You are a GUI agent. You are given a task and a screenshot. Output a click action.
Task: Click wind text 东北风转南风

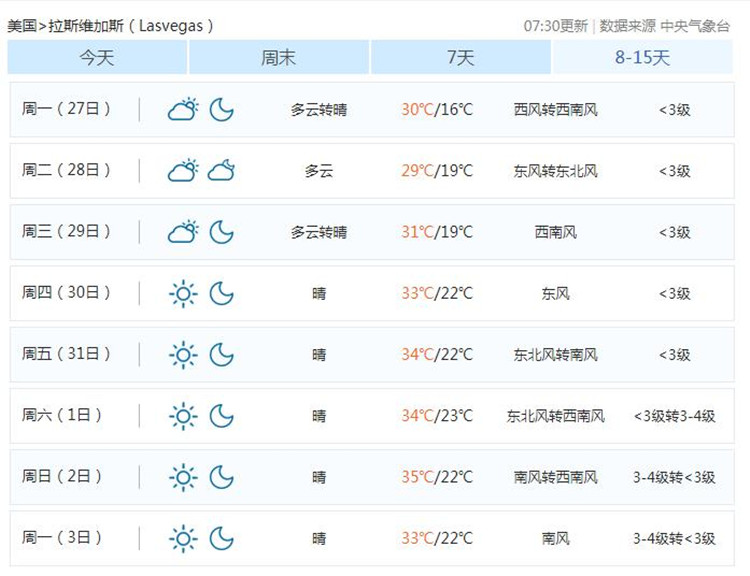[x=555, y=354]
